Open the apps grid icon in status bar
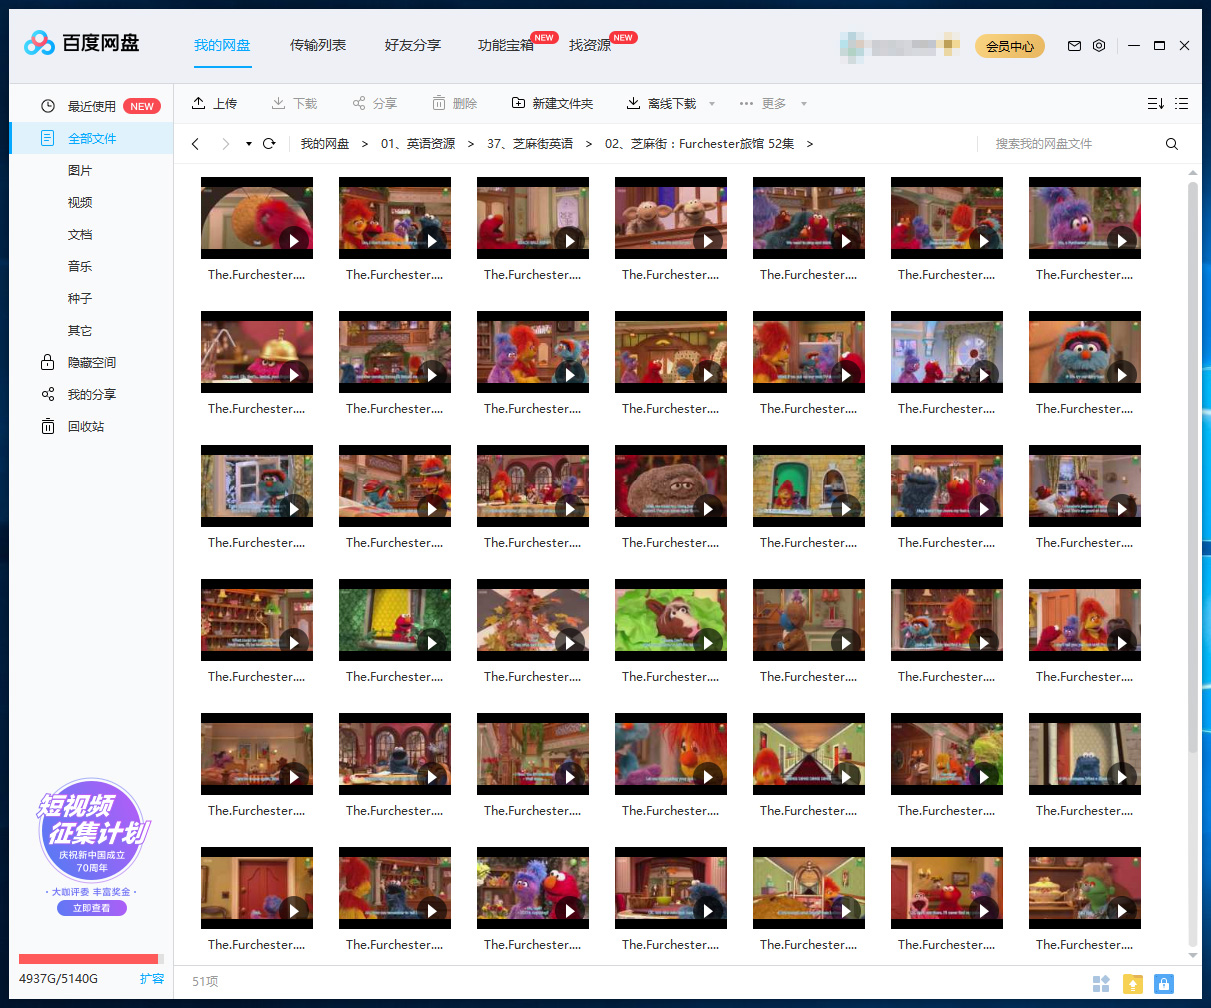1211x1008 pixels. tap(1101, 984)
